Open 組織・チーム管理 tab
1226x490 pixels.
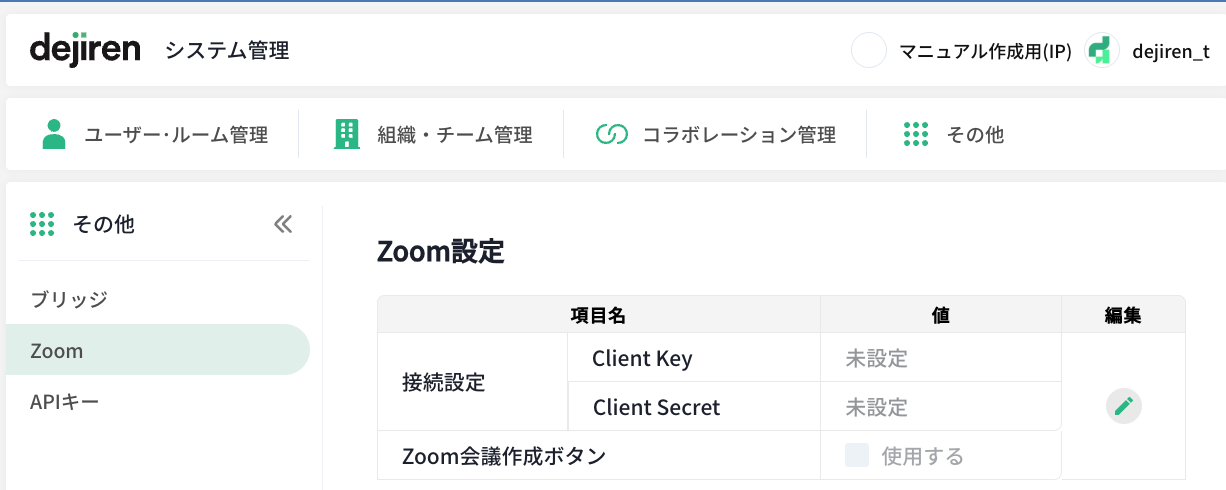pyautogui.click(x=454, y=134)
